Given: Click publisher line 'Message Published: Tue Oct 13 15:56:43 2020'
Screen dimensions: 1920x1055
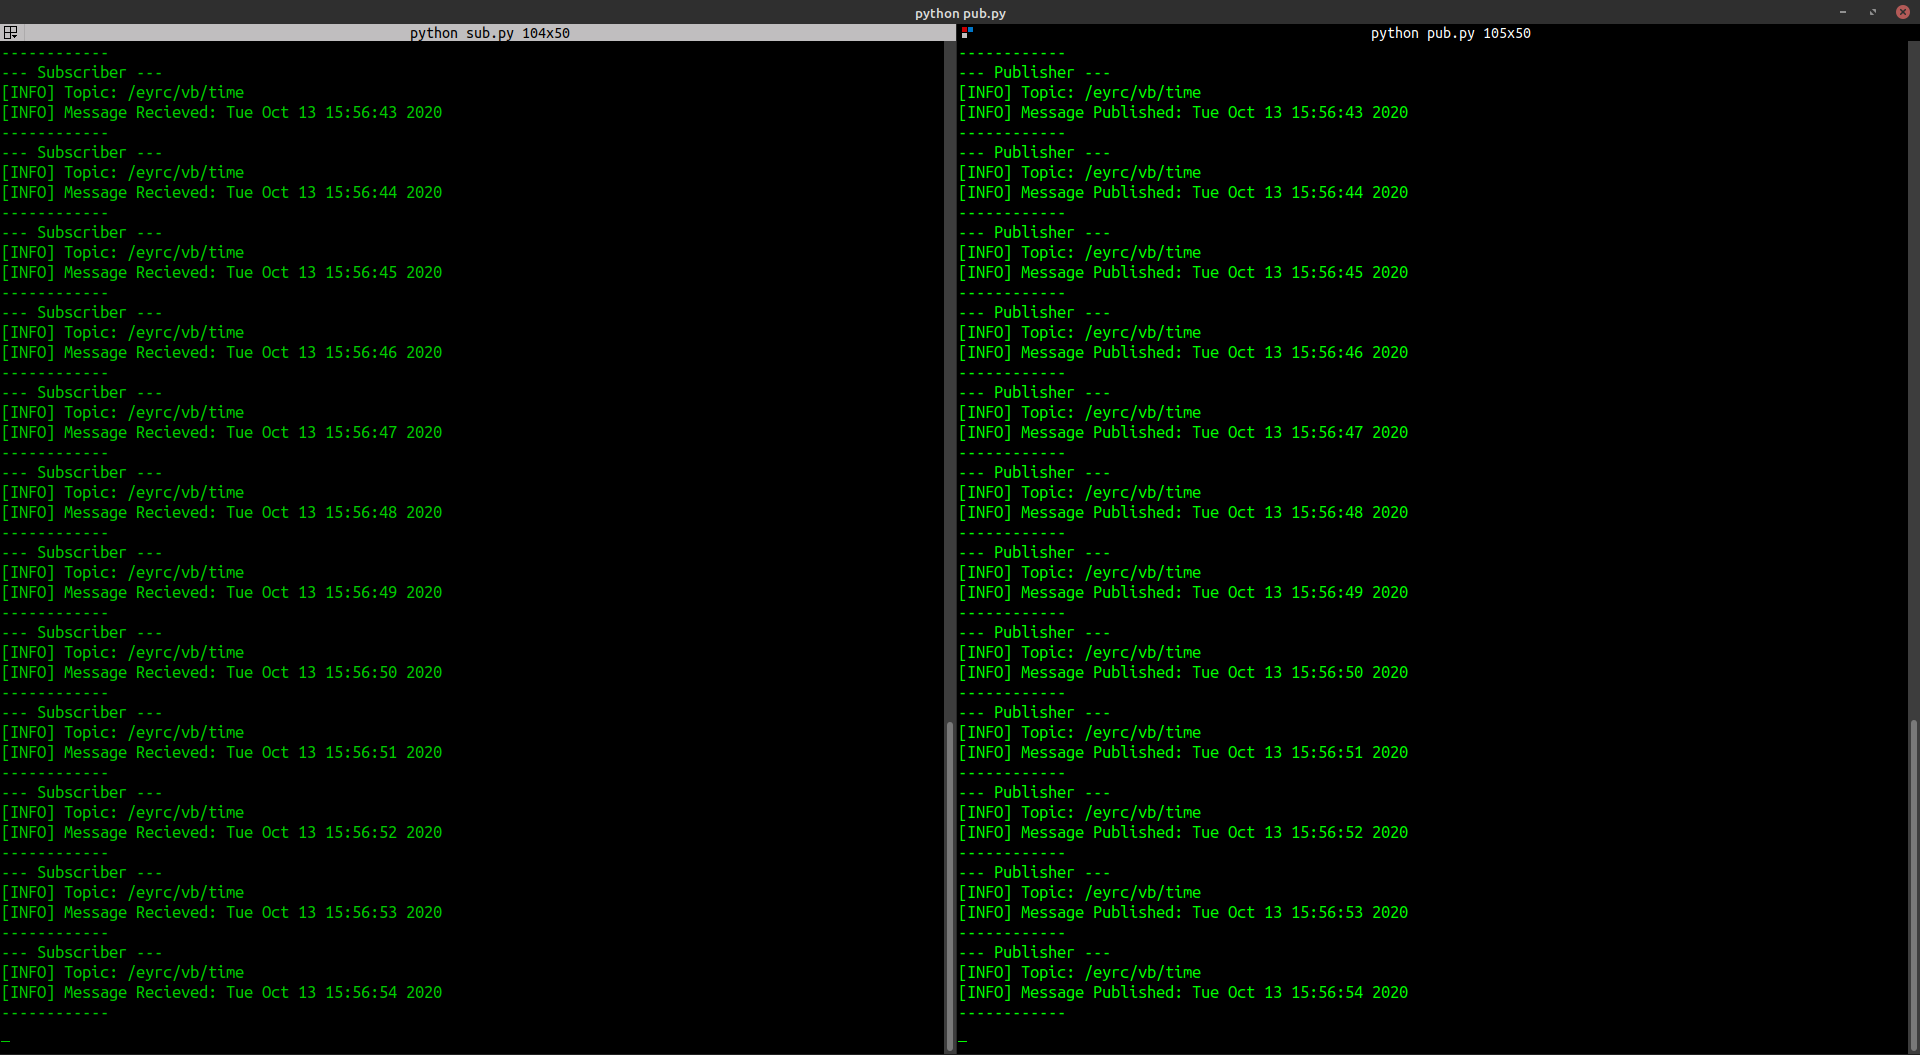Looking at the screenshot, I should (x=1183, y=113).
